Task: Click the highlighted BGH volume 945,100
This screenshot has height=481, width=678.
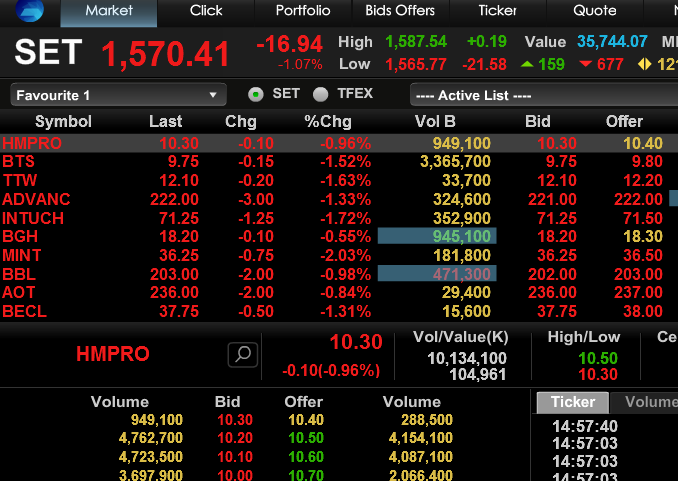Action: click(437, 237)
